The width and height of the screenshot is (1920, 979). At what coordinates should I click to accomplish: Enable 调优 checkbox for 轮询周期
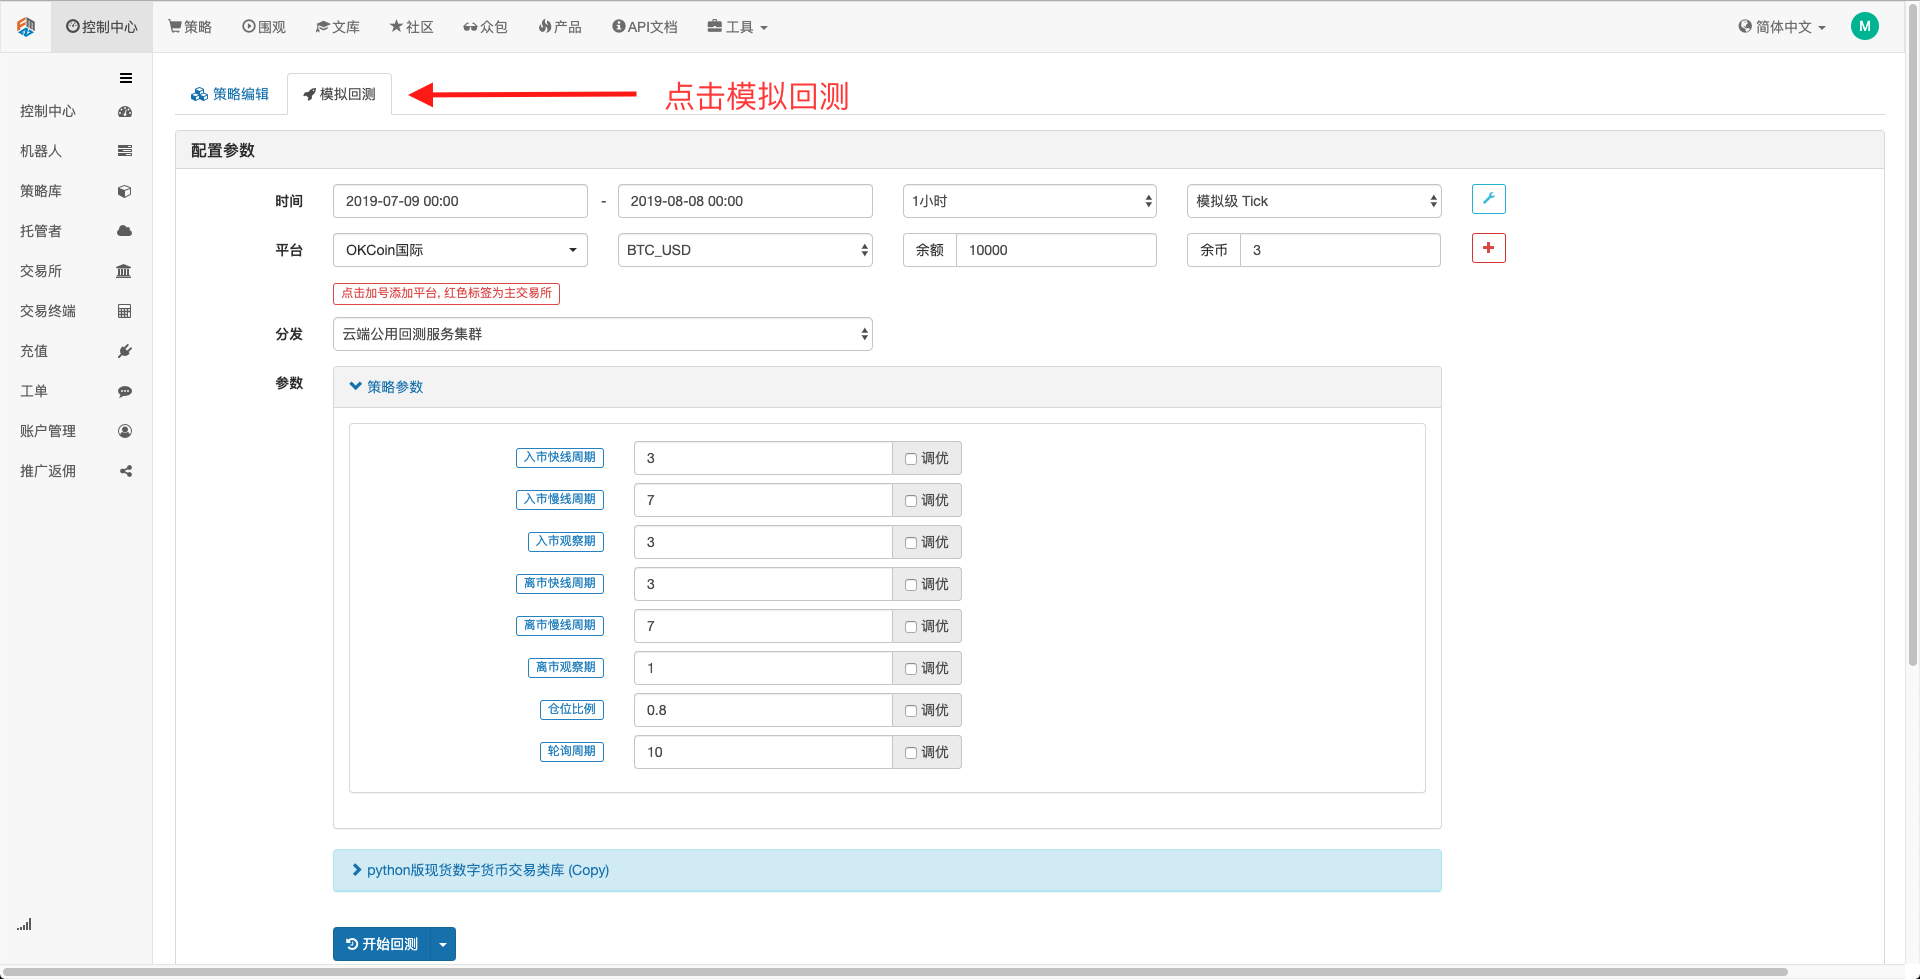pos(911,753)
